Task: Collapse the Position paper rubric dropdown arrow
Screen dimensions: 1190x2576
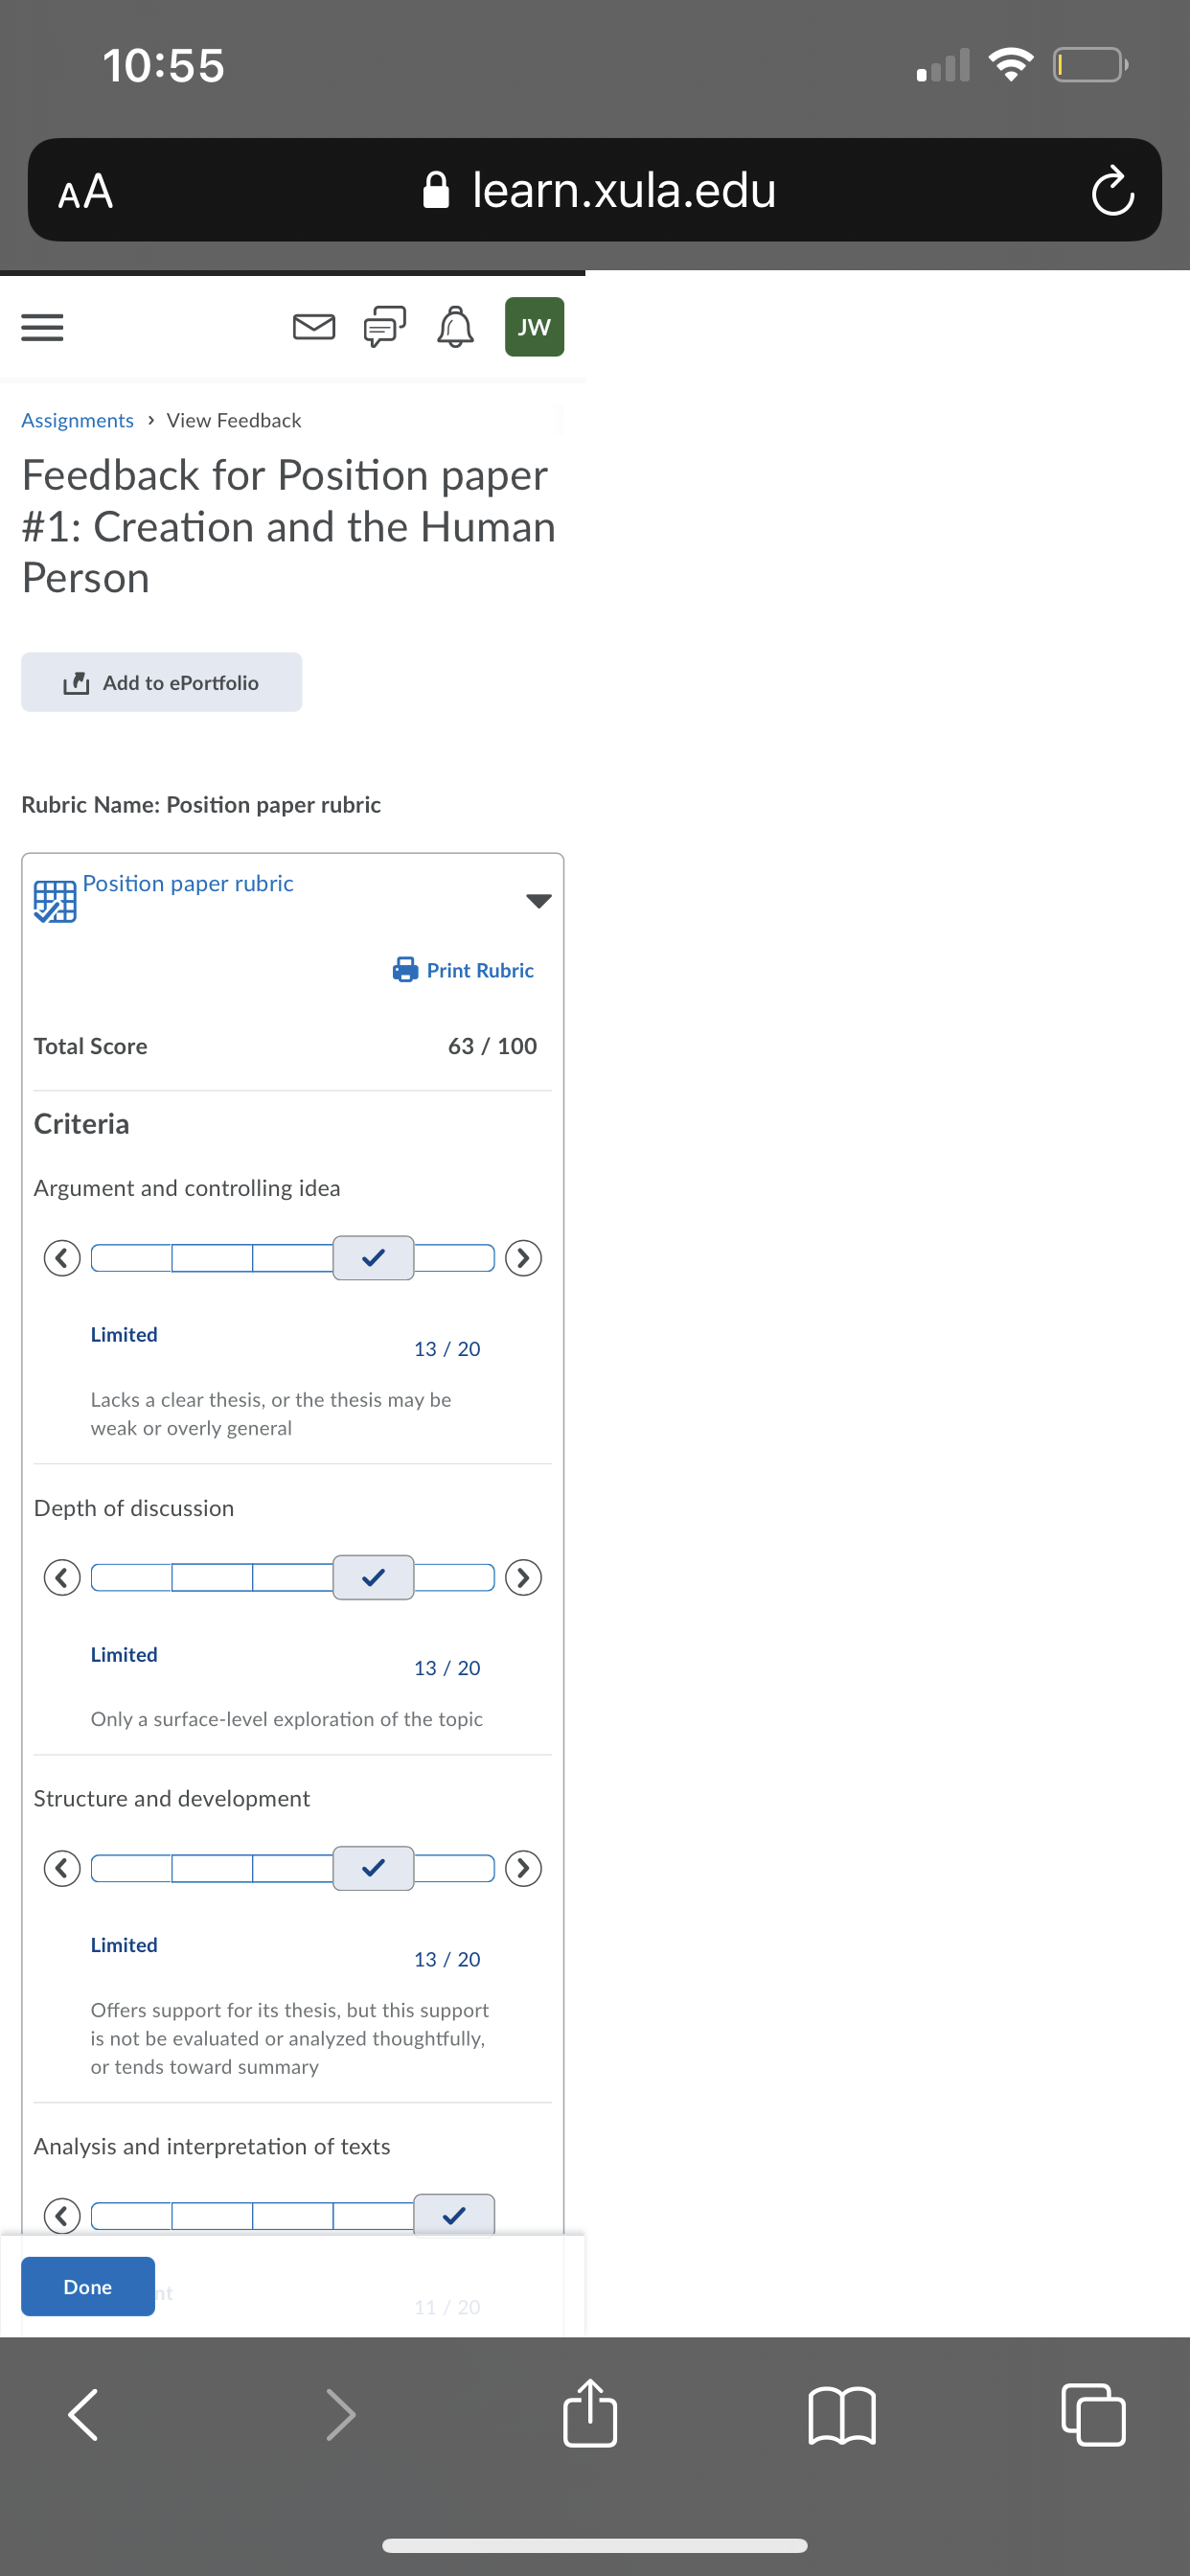Action: click(539, 901)
